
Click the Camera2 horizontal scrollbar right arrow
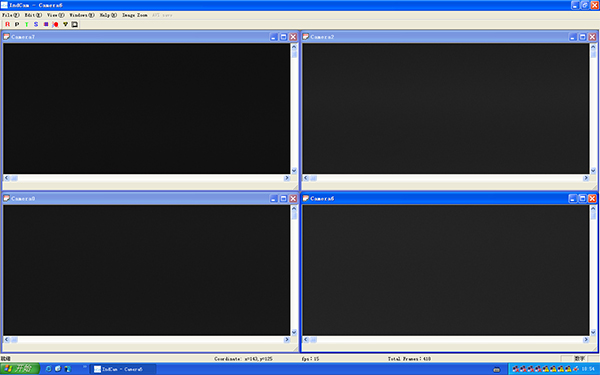pos(585,178)
